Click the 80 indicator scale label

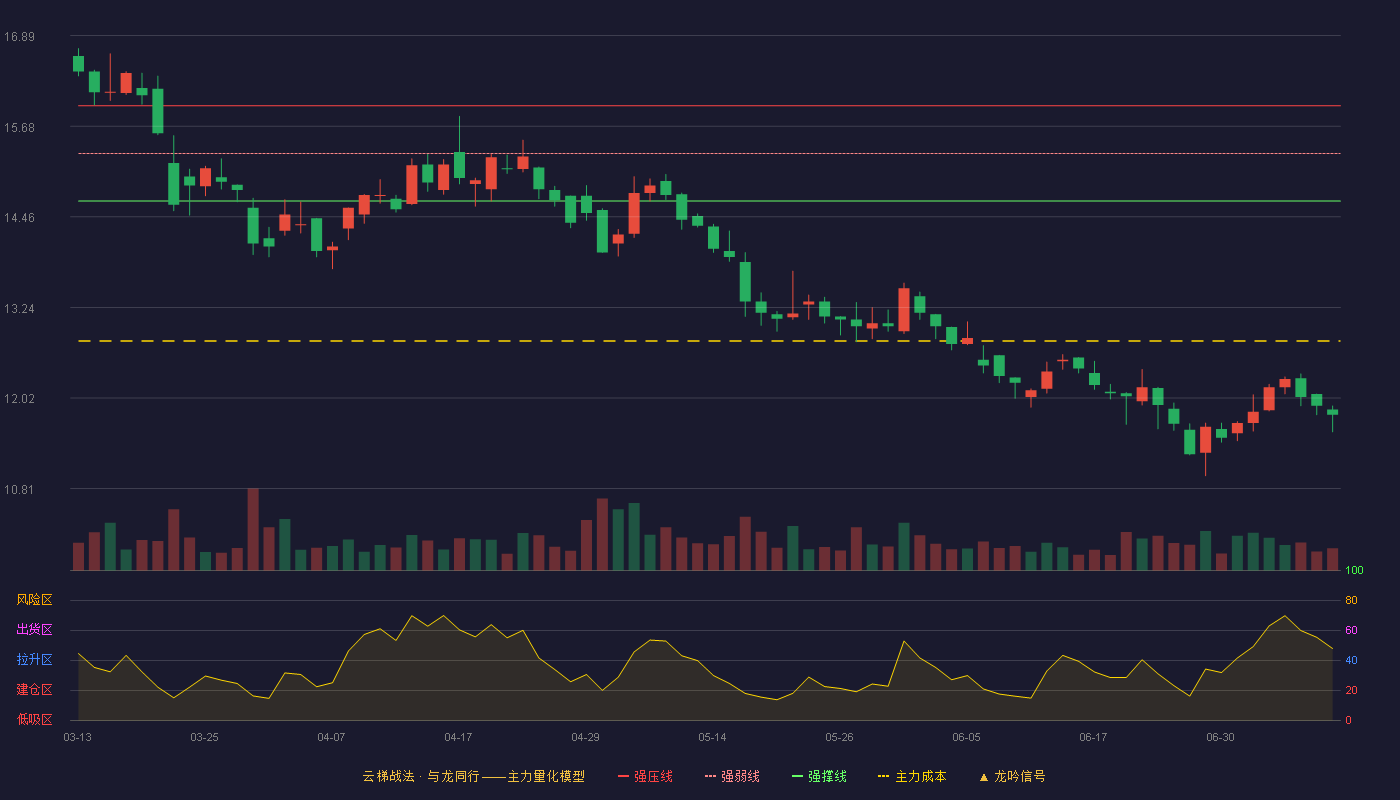(1351, 600)
